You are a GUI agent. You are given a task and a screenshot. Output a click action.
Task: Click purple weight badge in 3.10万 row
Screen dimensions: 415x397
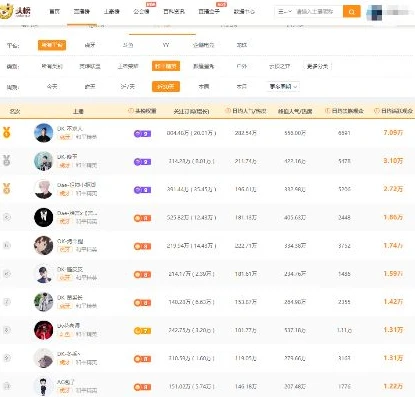click(142, 162)
